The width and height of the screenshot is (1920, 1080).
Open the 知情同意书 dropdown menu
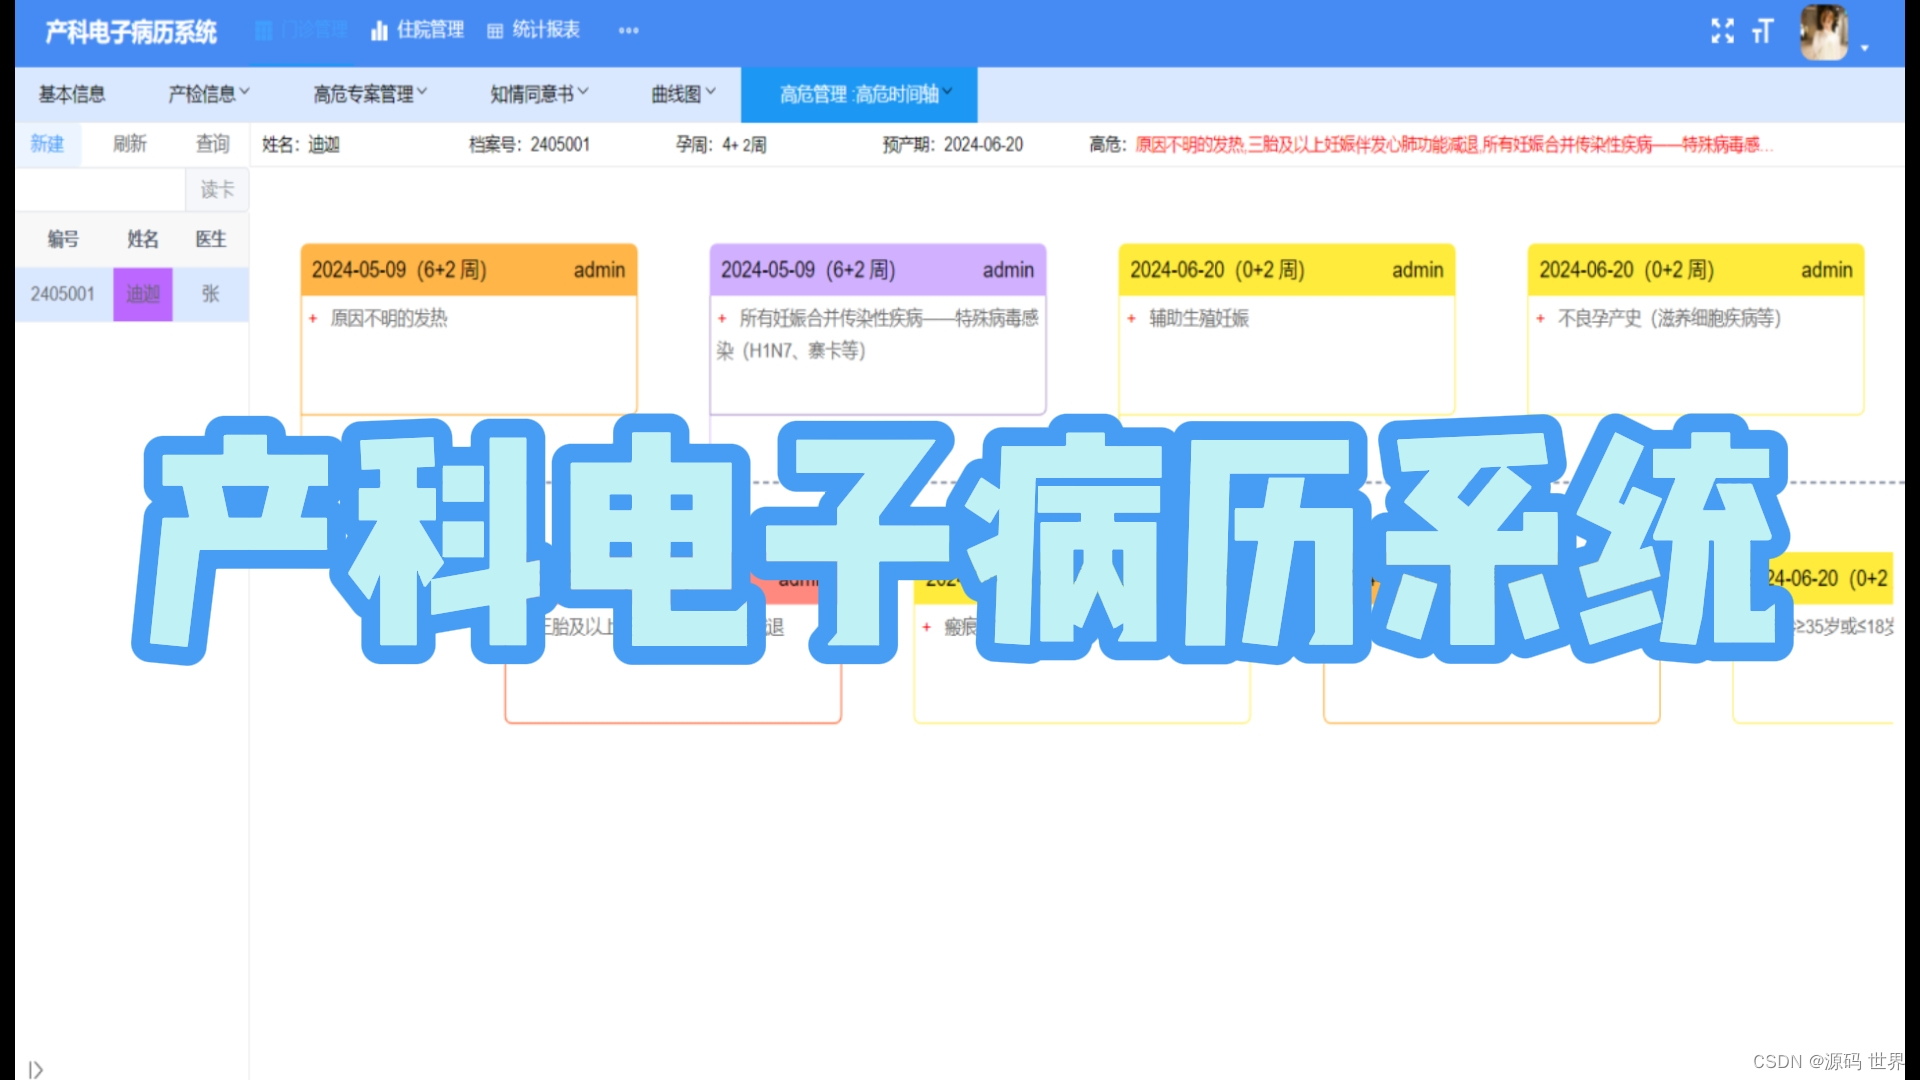(x=538, y=94)
